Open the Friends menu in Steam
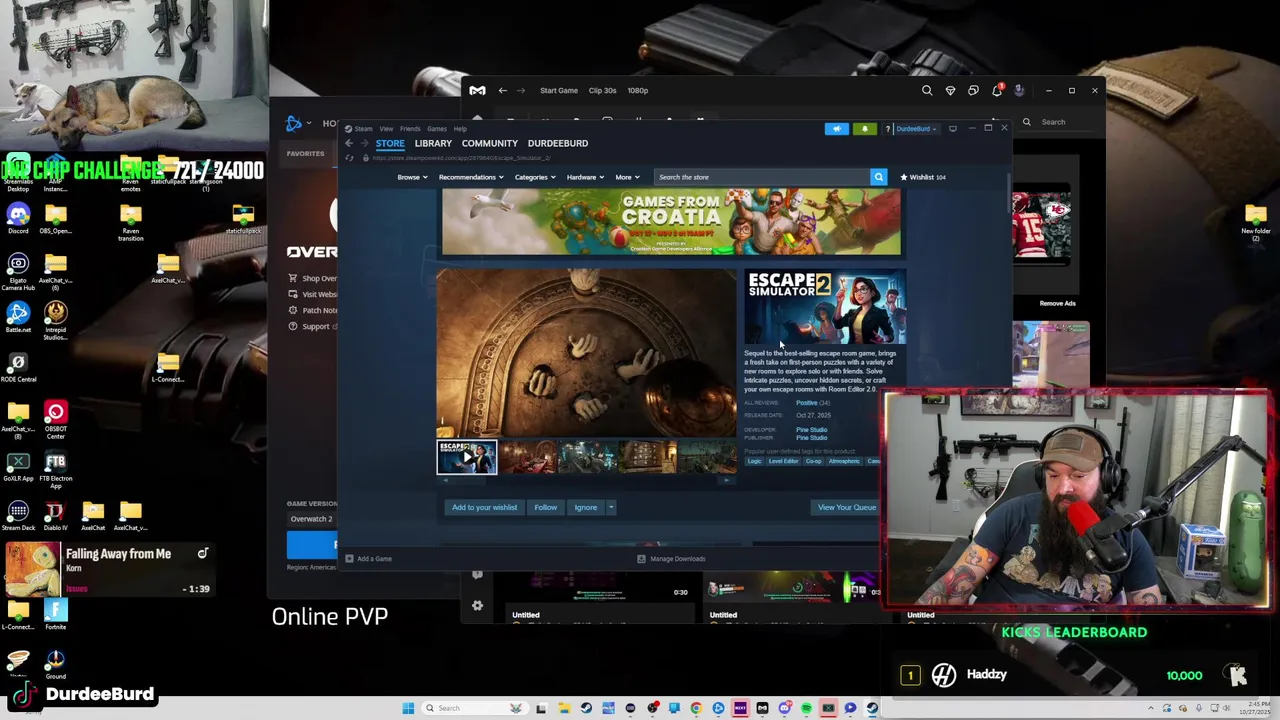The width and height of the screenshot is (1280, 720). pos(410,129)
